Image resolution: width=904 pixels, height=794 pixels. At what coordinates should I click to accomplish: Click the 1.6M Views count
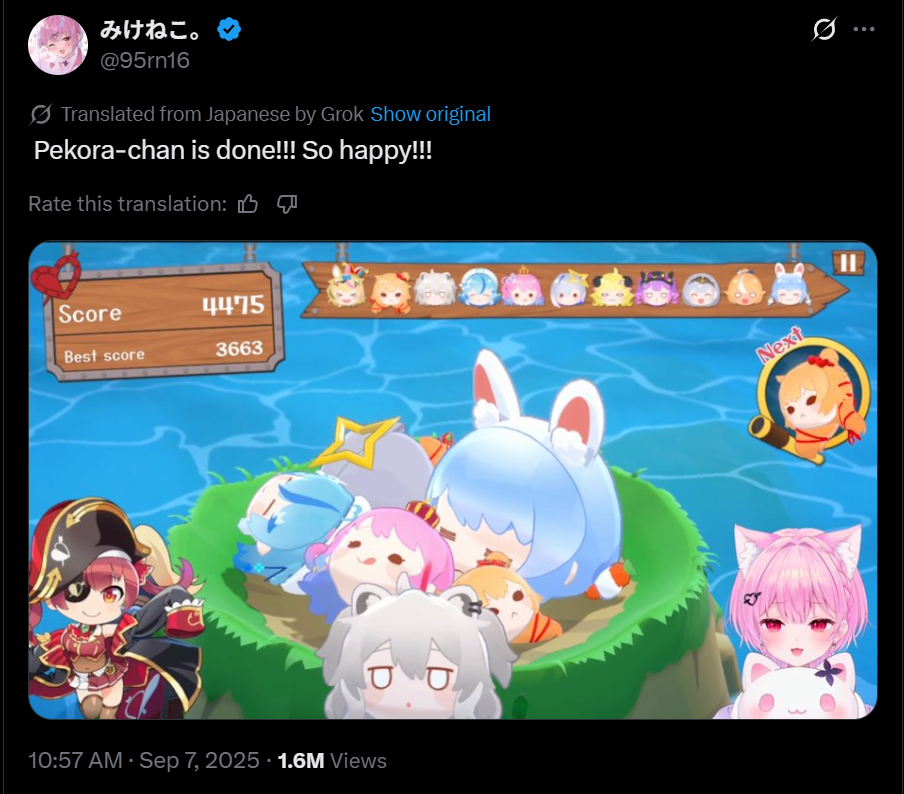(332, 761)
